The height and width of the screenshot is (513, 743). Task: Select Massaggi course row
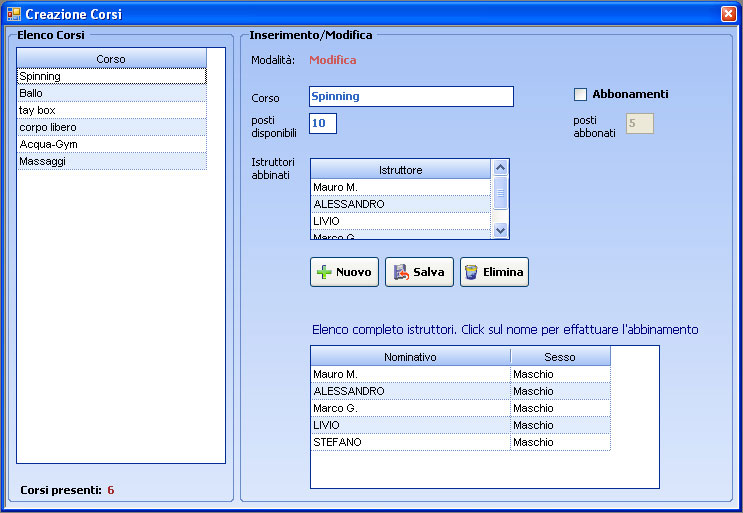click(x=110, y=161)
